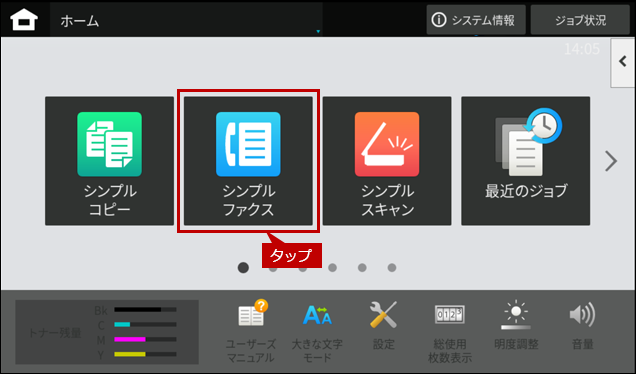The width and height of the screenshot is (636, 374).
Task: Open the シンプルコピー copy tile
Action: click(110, 161)
